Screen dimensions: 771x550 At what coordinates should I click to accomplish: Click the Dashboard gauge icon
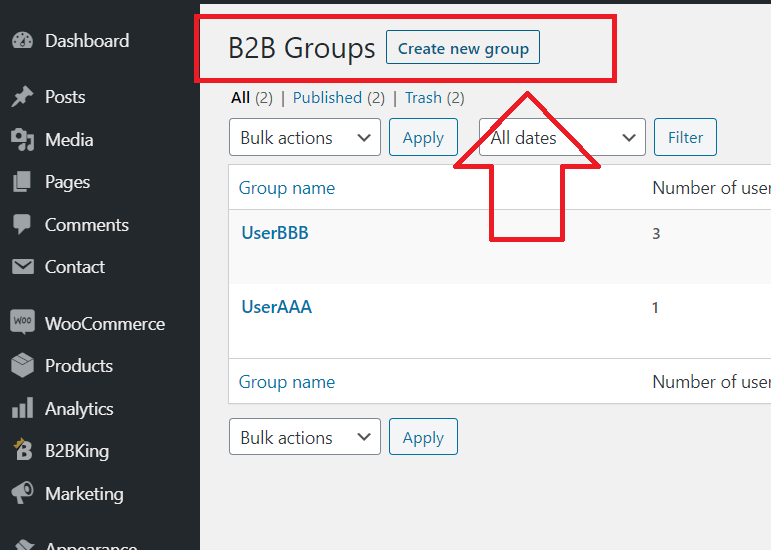point(22,40)
